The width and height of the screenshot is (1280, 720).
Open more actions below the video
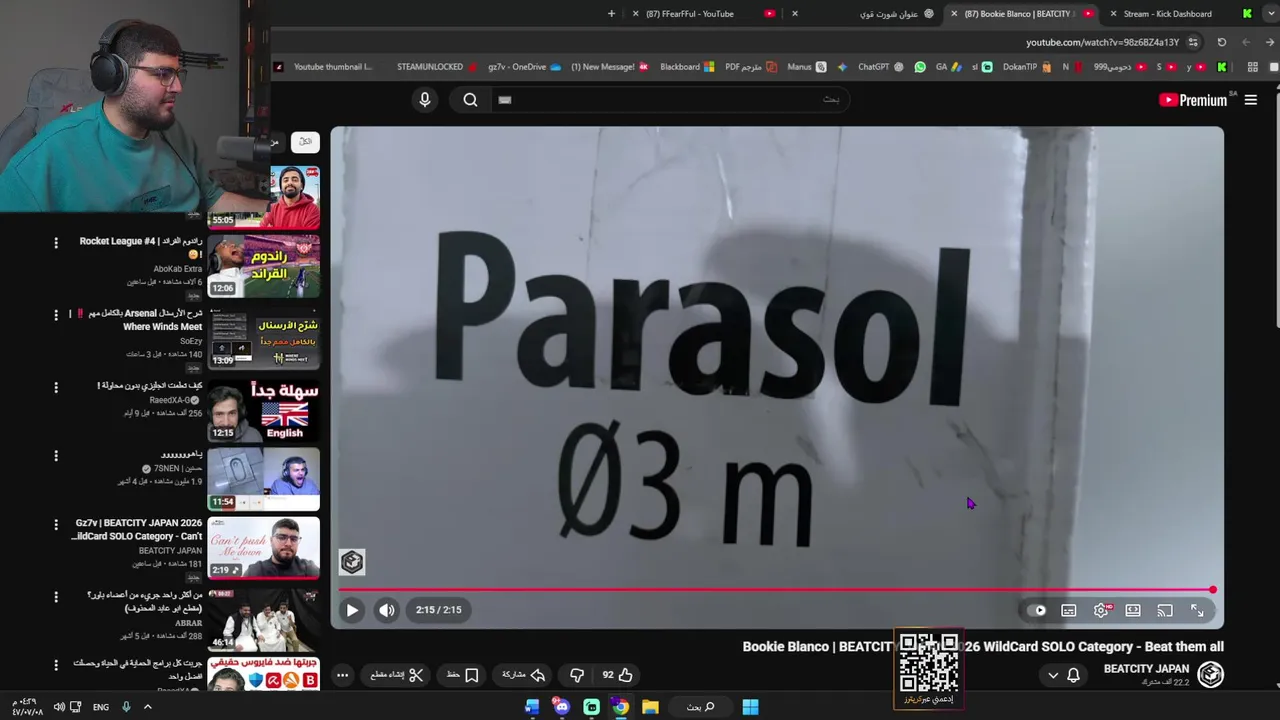point(342,675)
